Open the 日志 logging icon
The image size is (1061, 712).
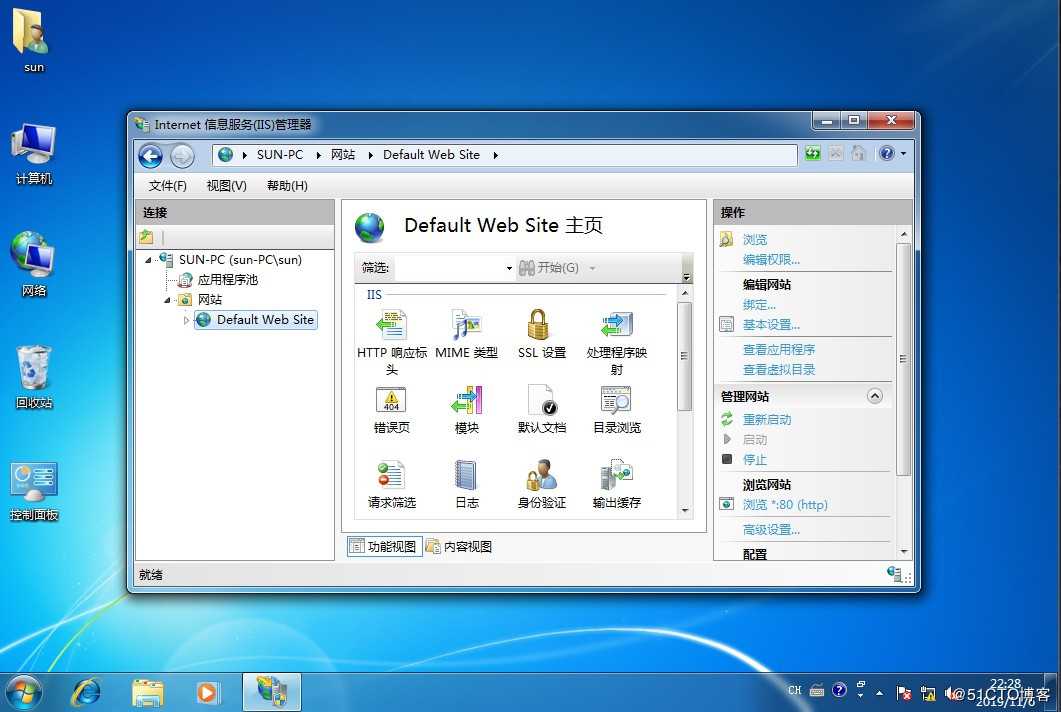[466, 475]
